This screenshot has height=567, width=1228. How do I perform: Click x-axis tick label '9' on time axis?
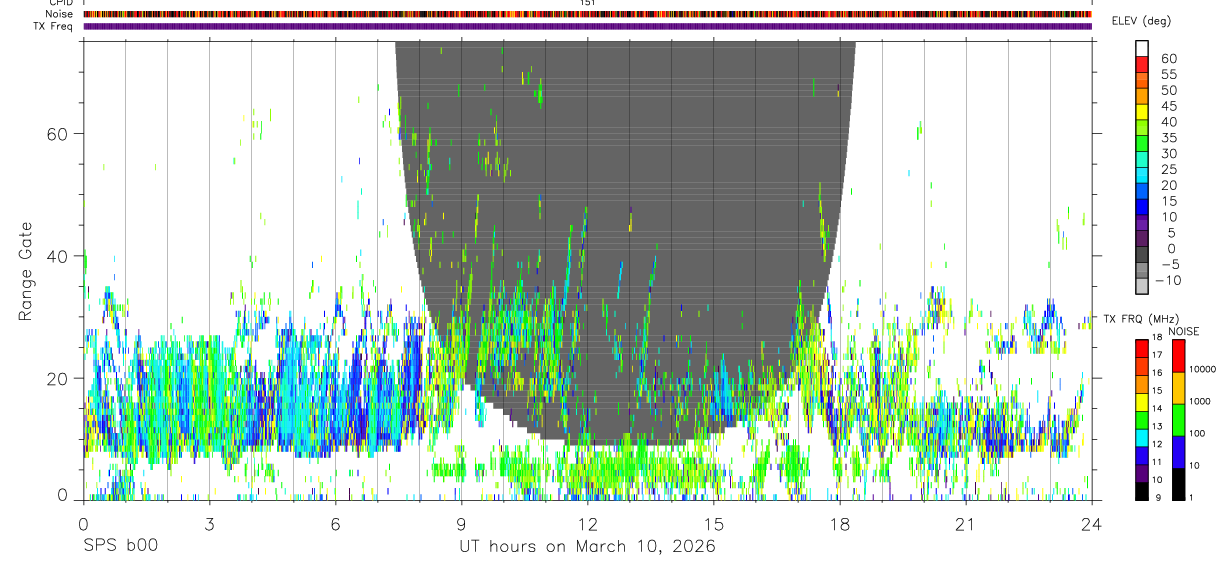tap(462, 523)
